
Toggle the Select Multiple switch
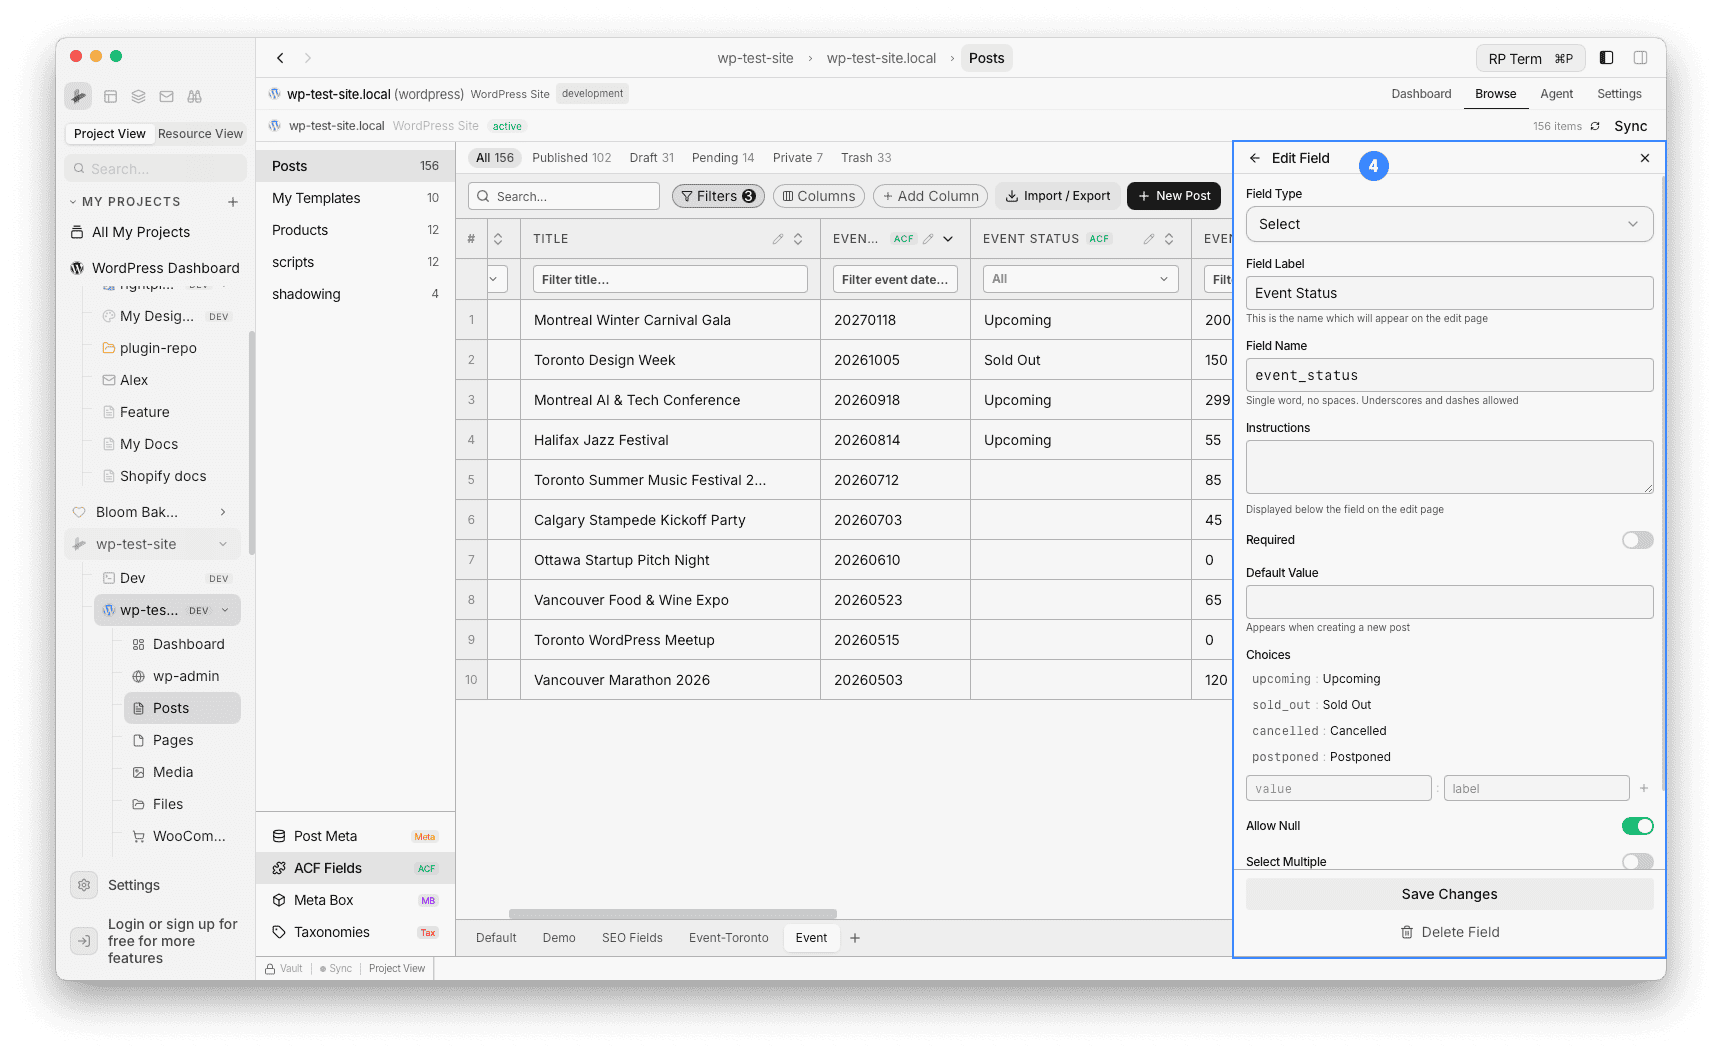[x=1637, y=861]
